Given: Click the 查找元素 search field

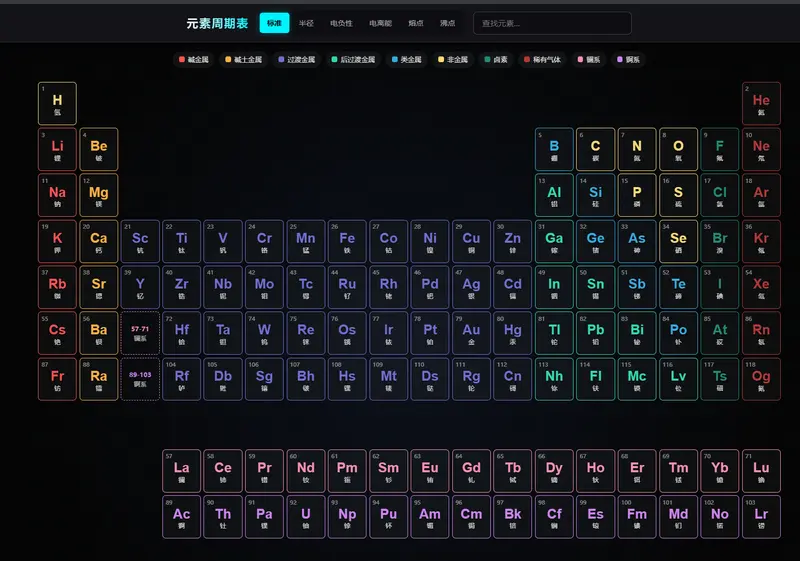Looking at the screenshot, I should 552,23.
